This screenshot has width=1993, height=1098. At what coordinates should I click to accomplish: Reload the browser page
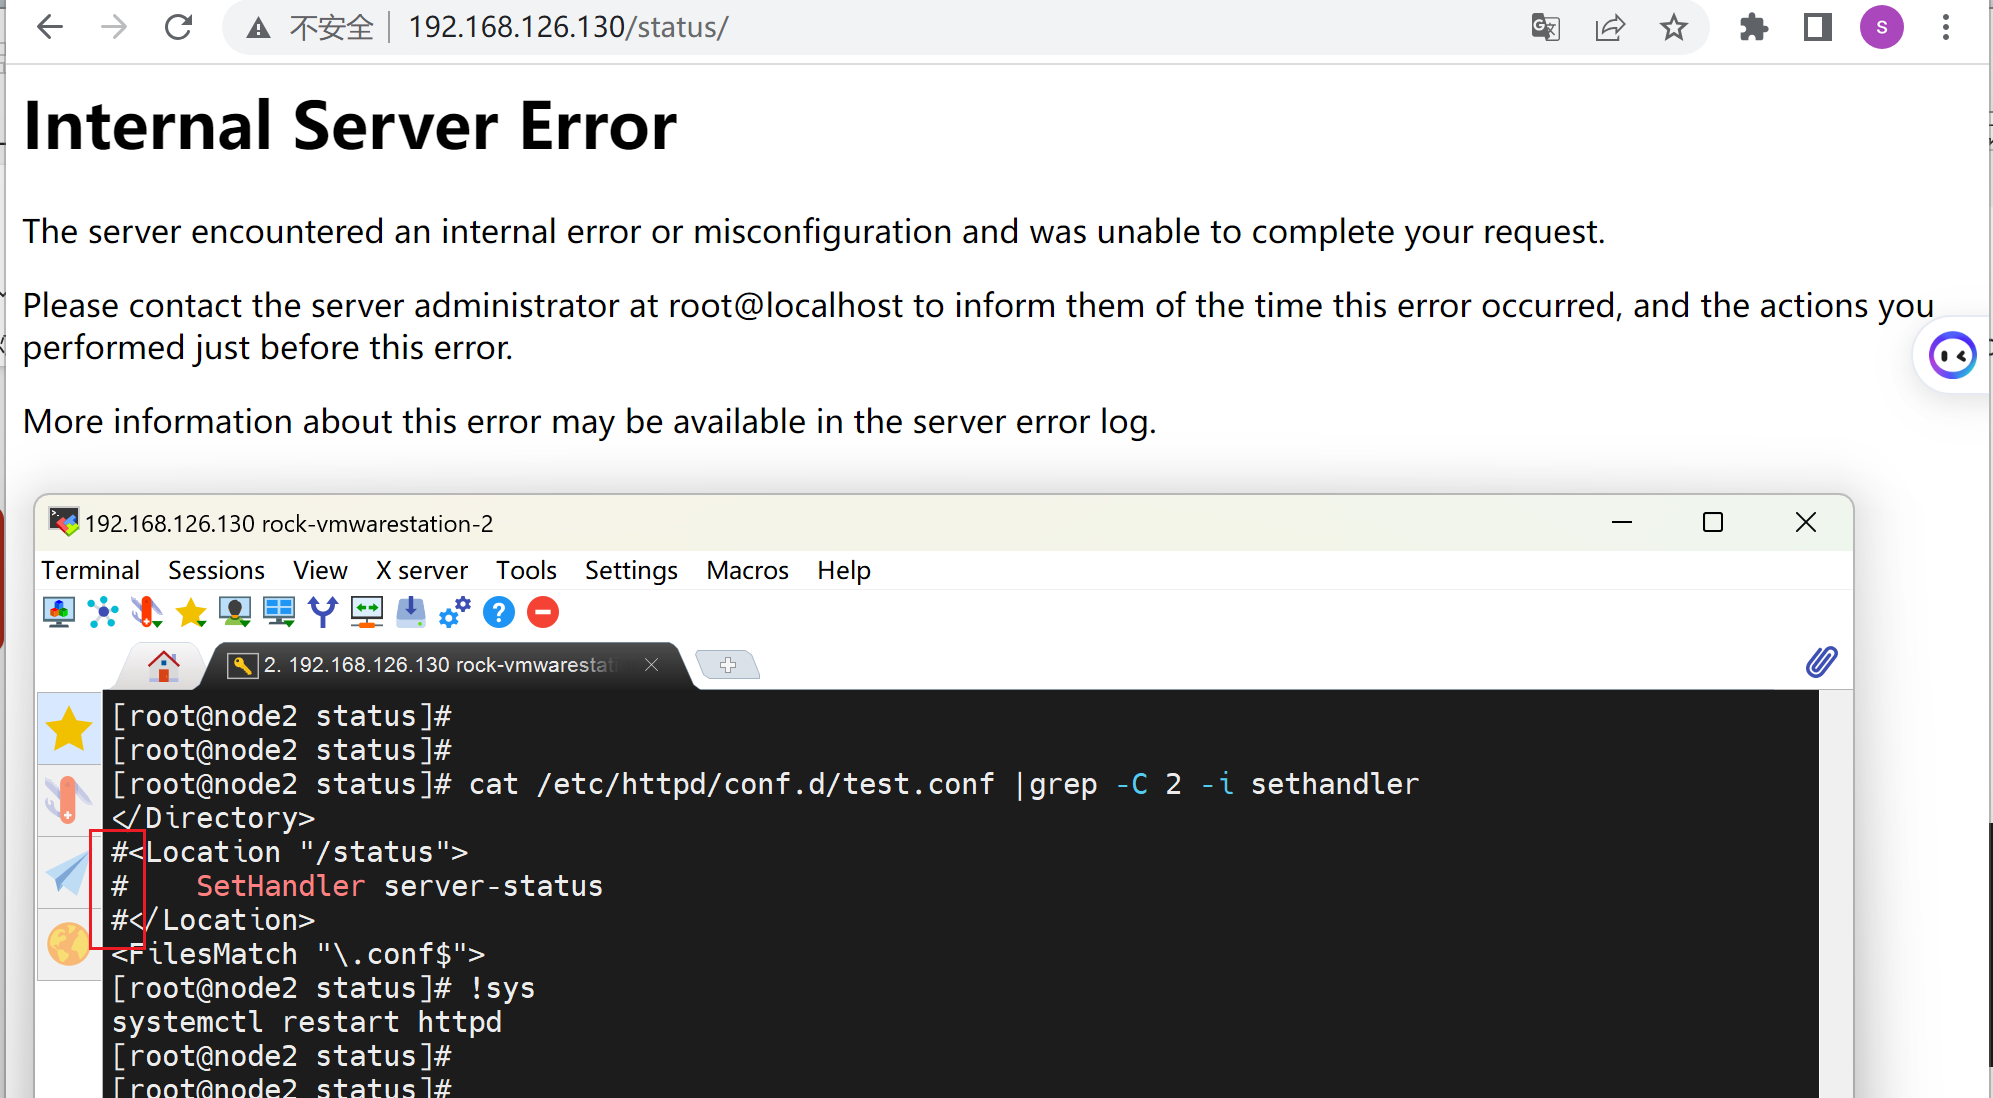click(x=178, y=27)
